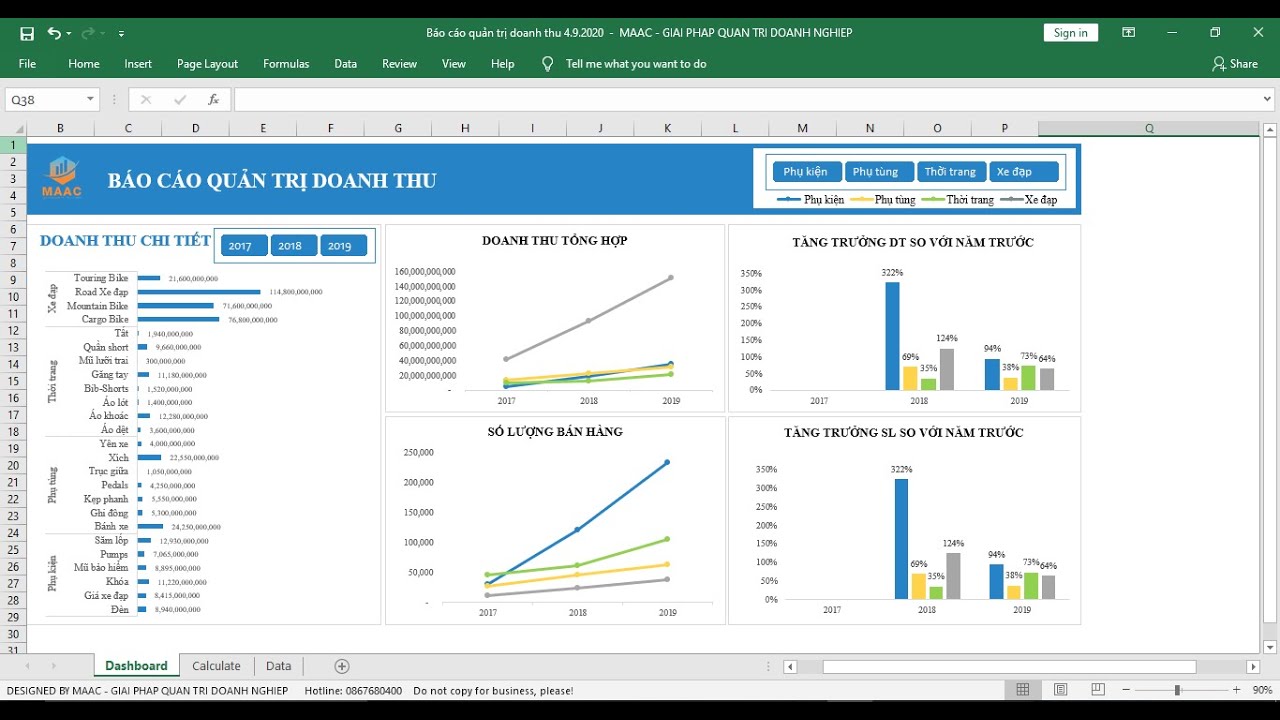Toggle the 2018 year slicer button

pos(293,246)
